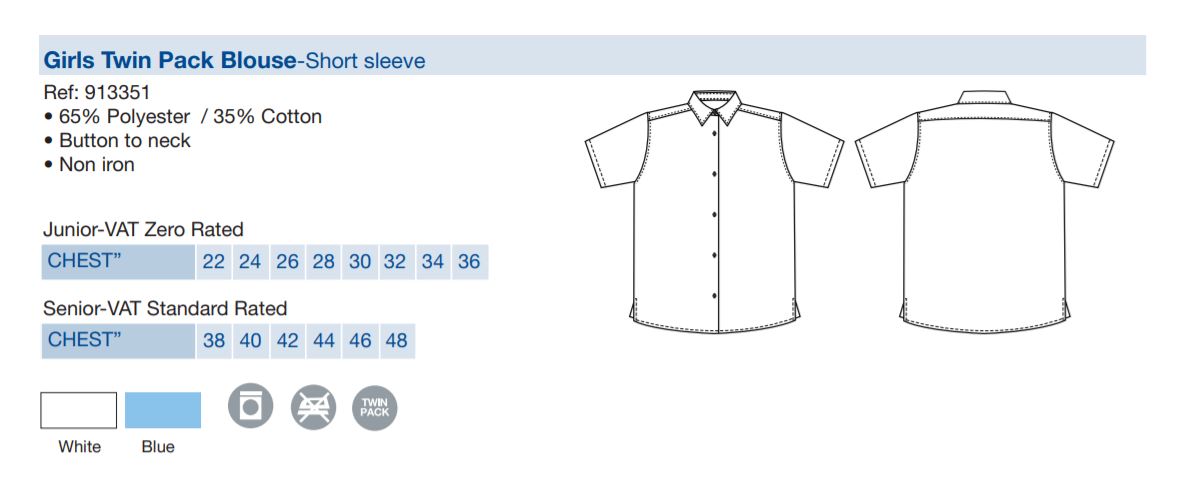Click the Junior CHEST row label
Screen dimensions: 1197x484
point(118,262)
